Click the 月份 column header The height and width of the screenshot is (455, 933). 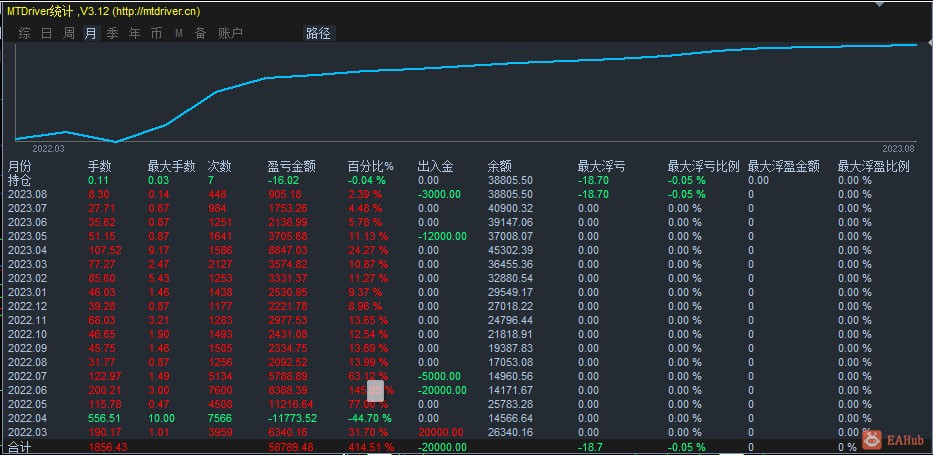click(x=19, y=167)
